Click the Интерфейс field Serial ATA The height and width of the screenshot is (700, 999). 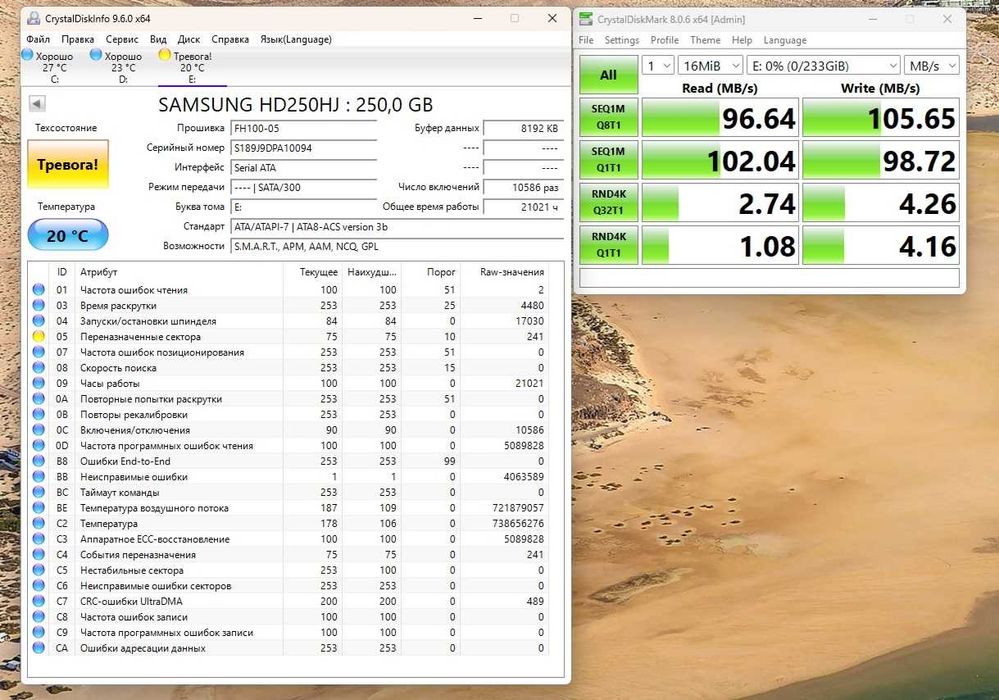[303, 168]
